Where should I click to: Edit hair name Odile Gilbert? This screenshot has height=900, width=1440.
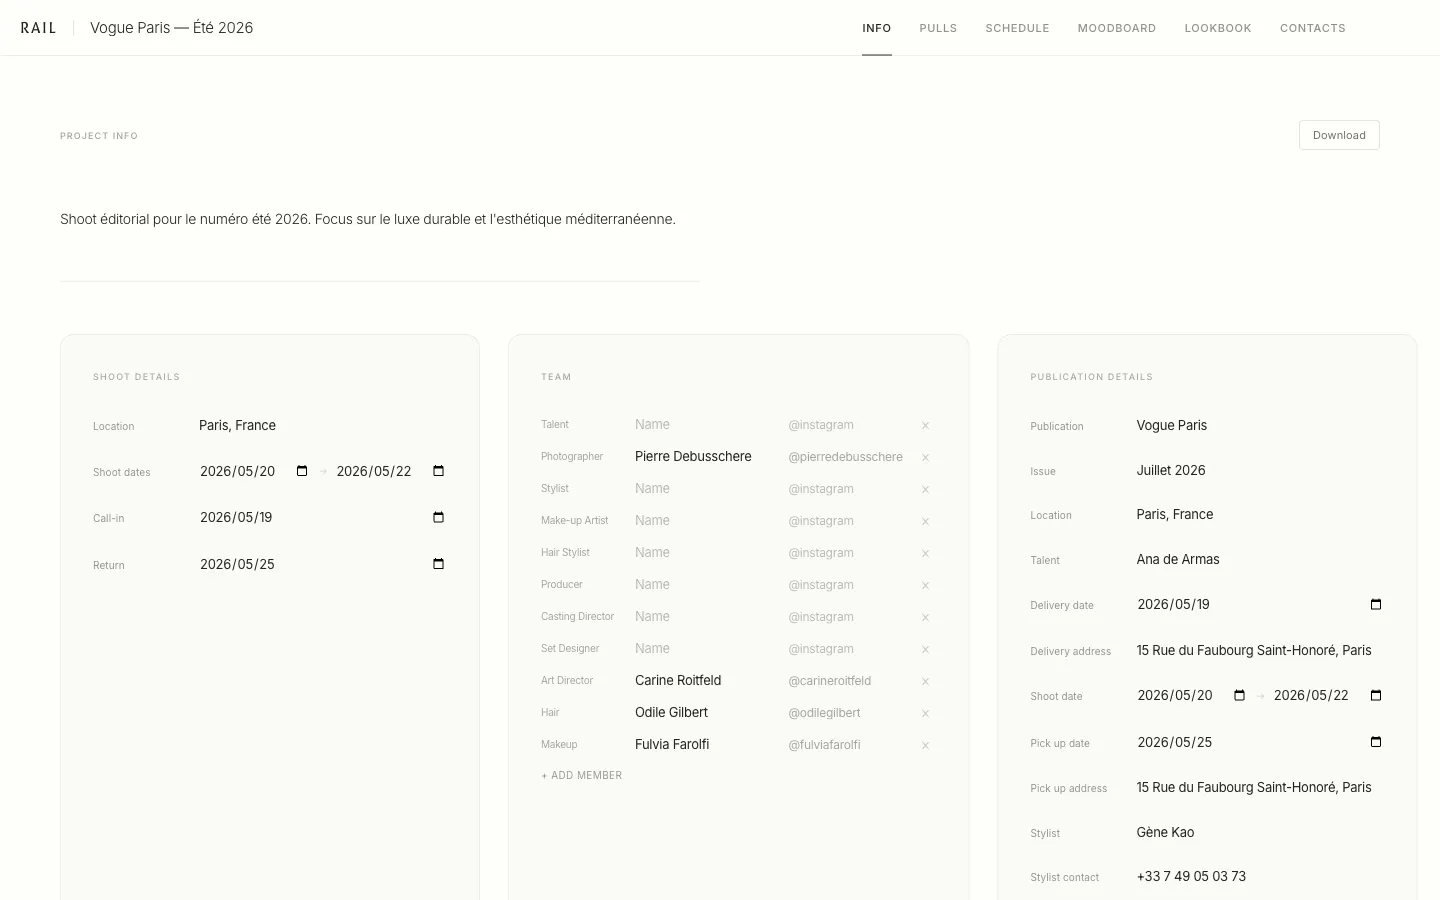704,713
